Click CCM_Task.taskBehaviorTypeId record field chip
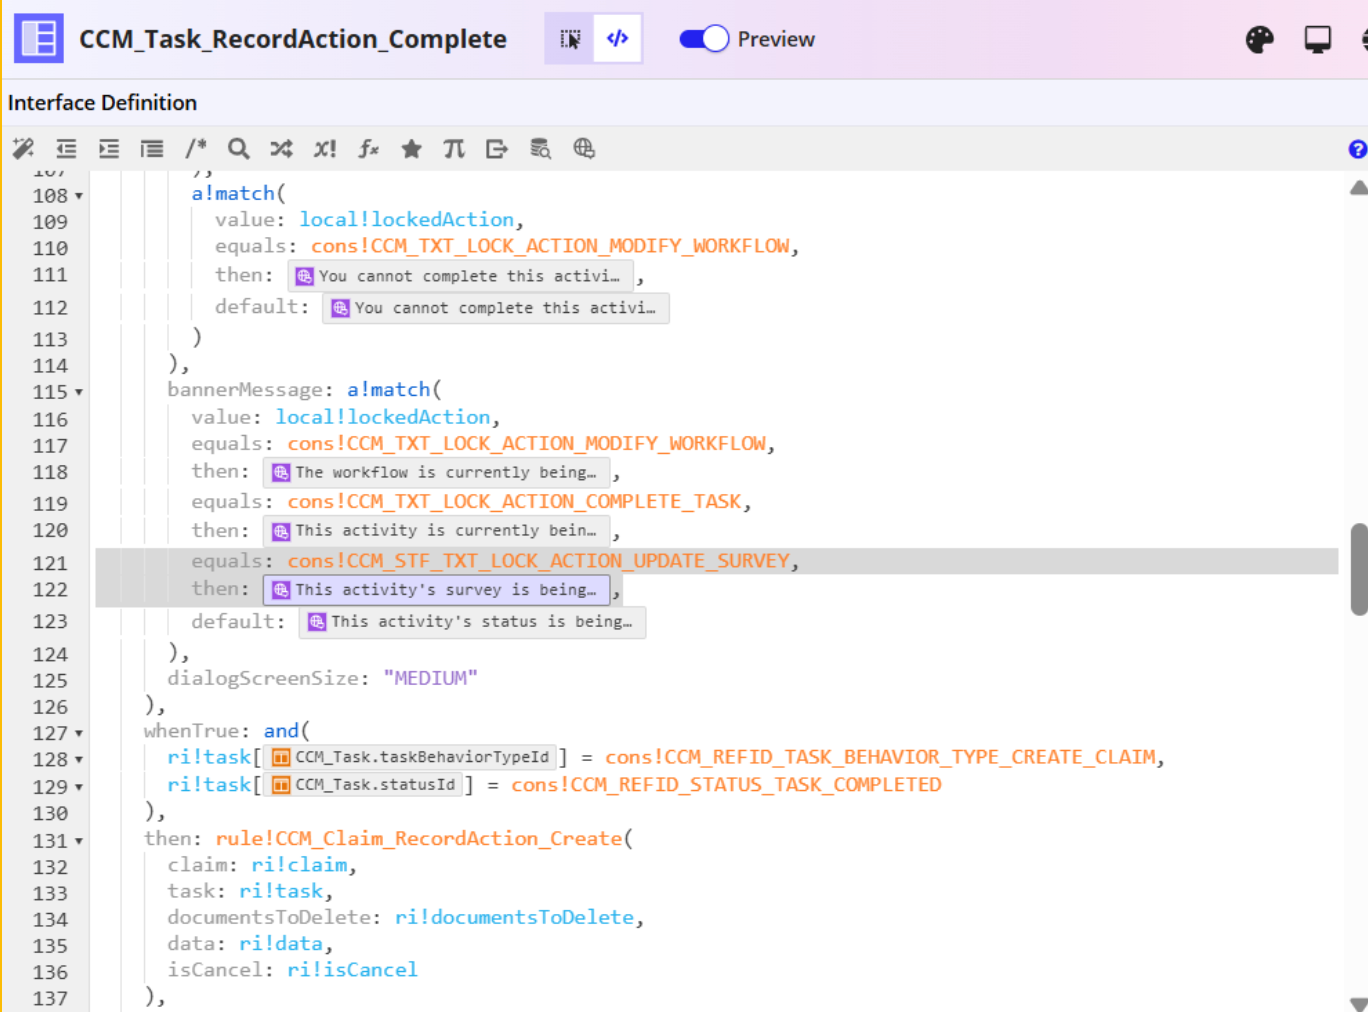 [411, 757]
